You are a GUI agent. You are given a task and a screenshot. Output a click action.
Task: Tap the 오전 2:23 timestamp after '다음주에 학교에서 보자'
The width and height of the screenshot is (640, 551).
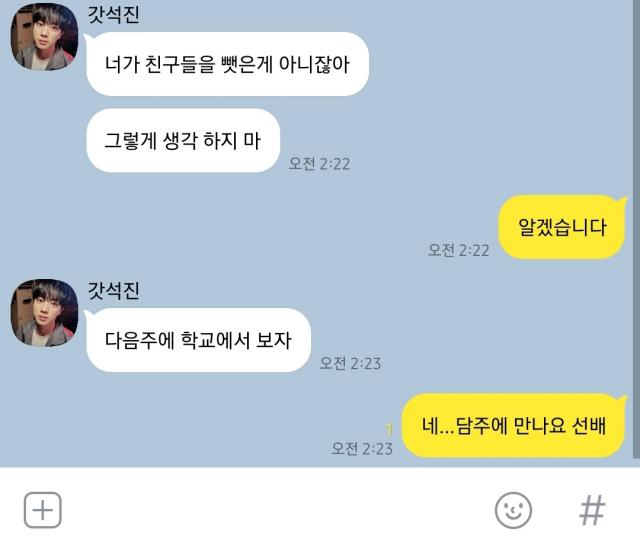[x=350, y=363]
